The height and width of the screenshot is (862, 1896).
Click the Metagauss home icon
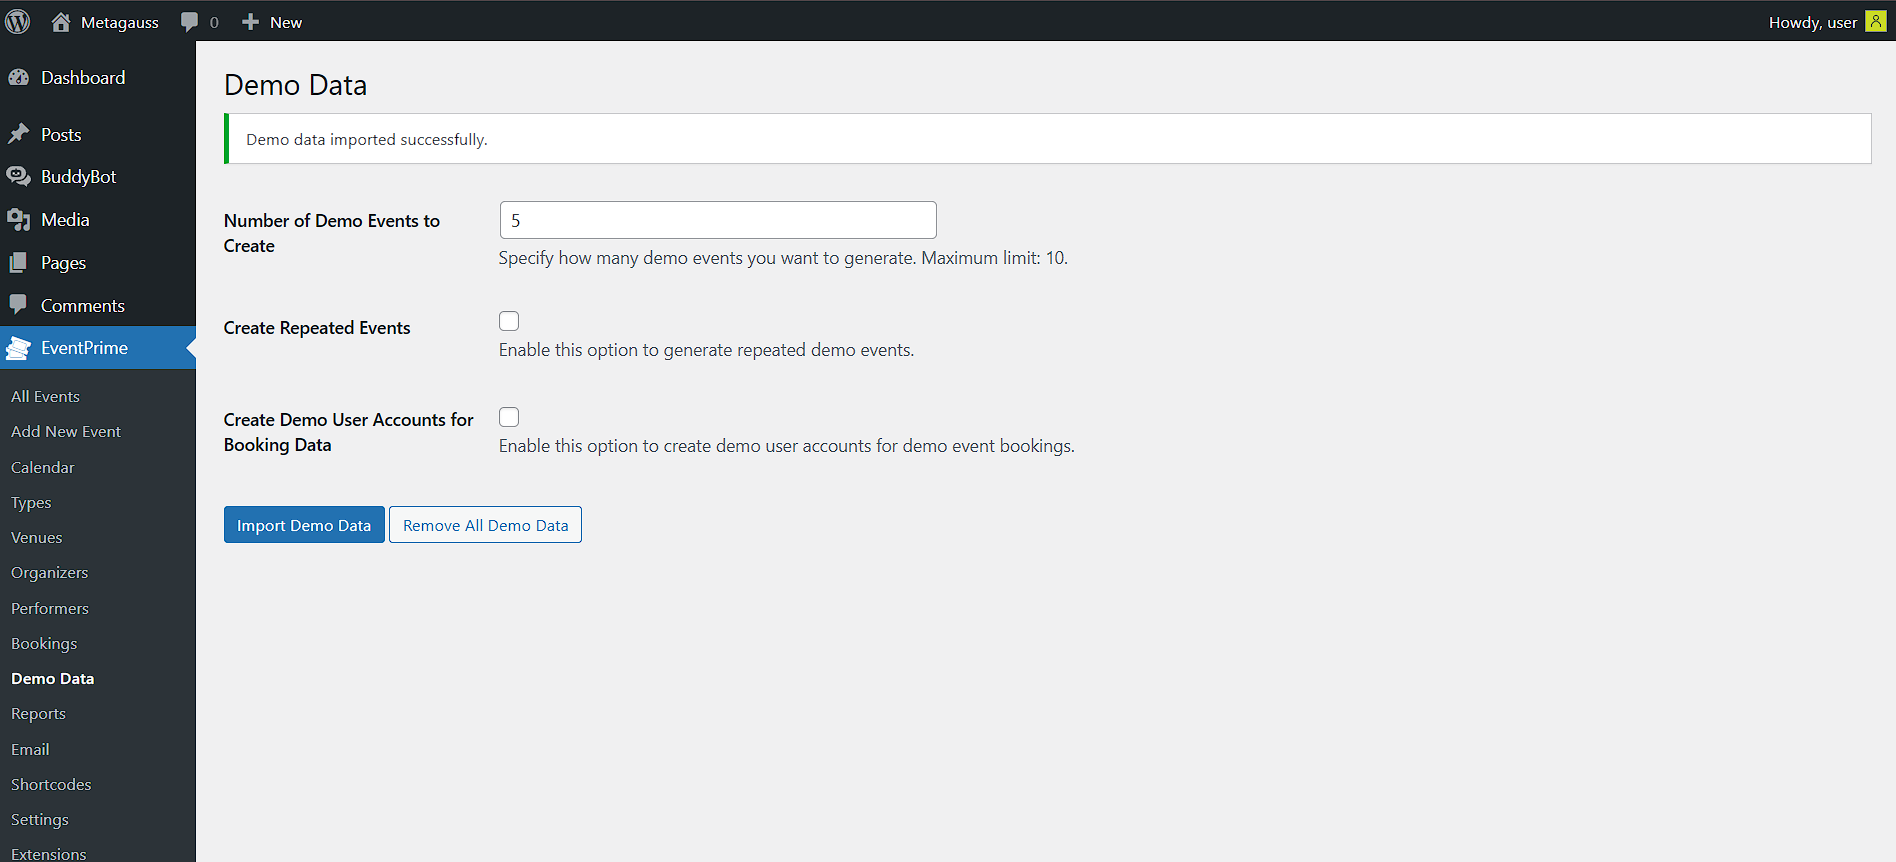coord(61,22)
